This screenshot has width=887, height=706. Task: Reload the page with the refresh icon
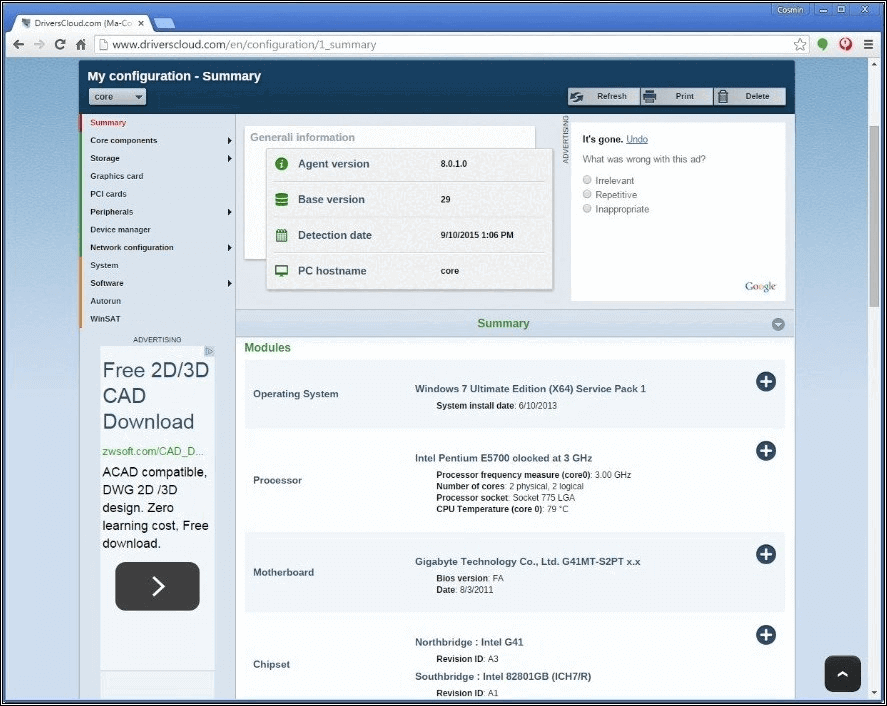pyautogui.click(x=60, y=44)
